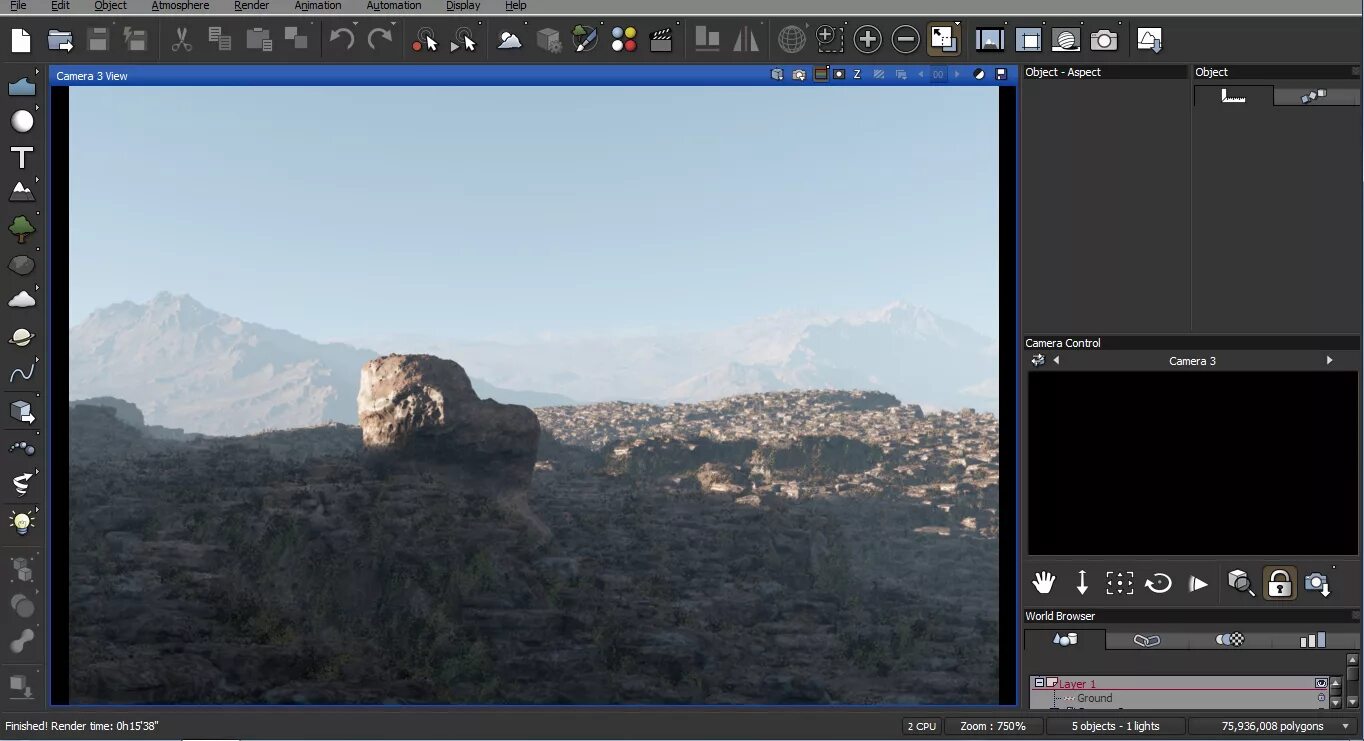The image size is (1364, 741).
Task: Click the 2 CPU status indicator
Action: 920,726
